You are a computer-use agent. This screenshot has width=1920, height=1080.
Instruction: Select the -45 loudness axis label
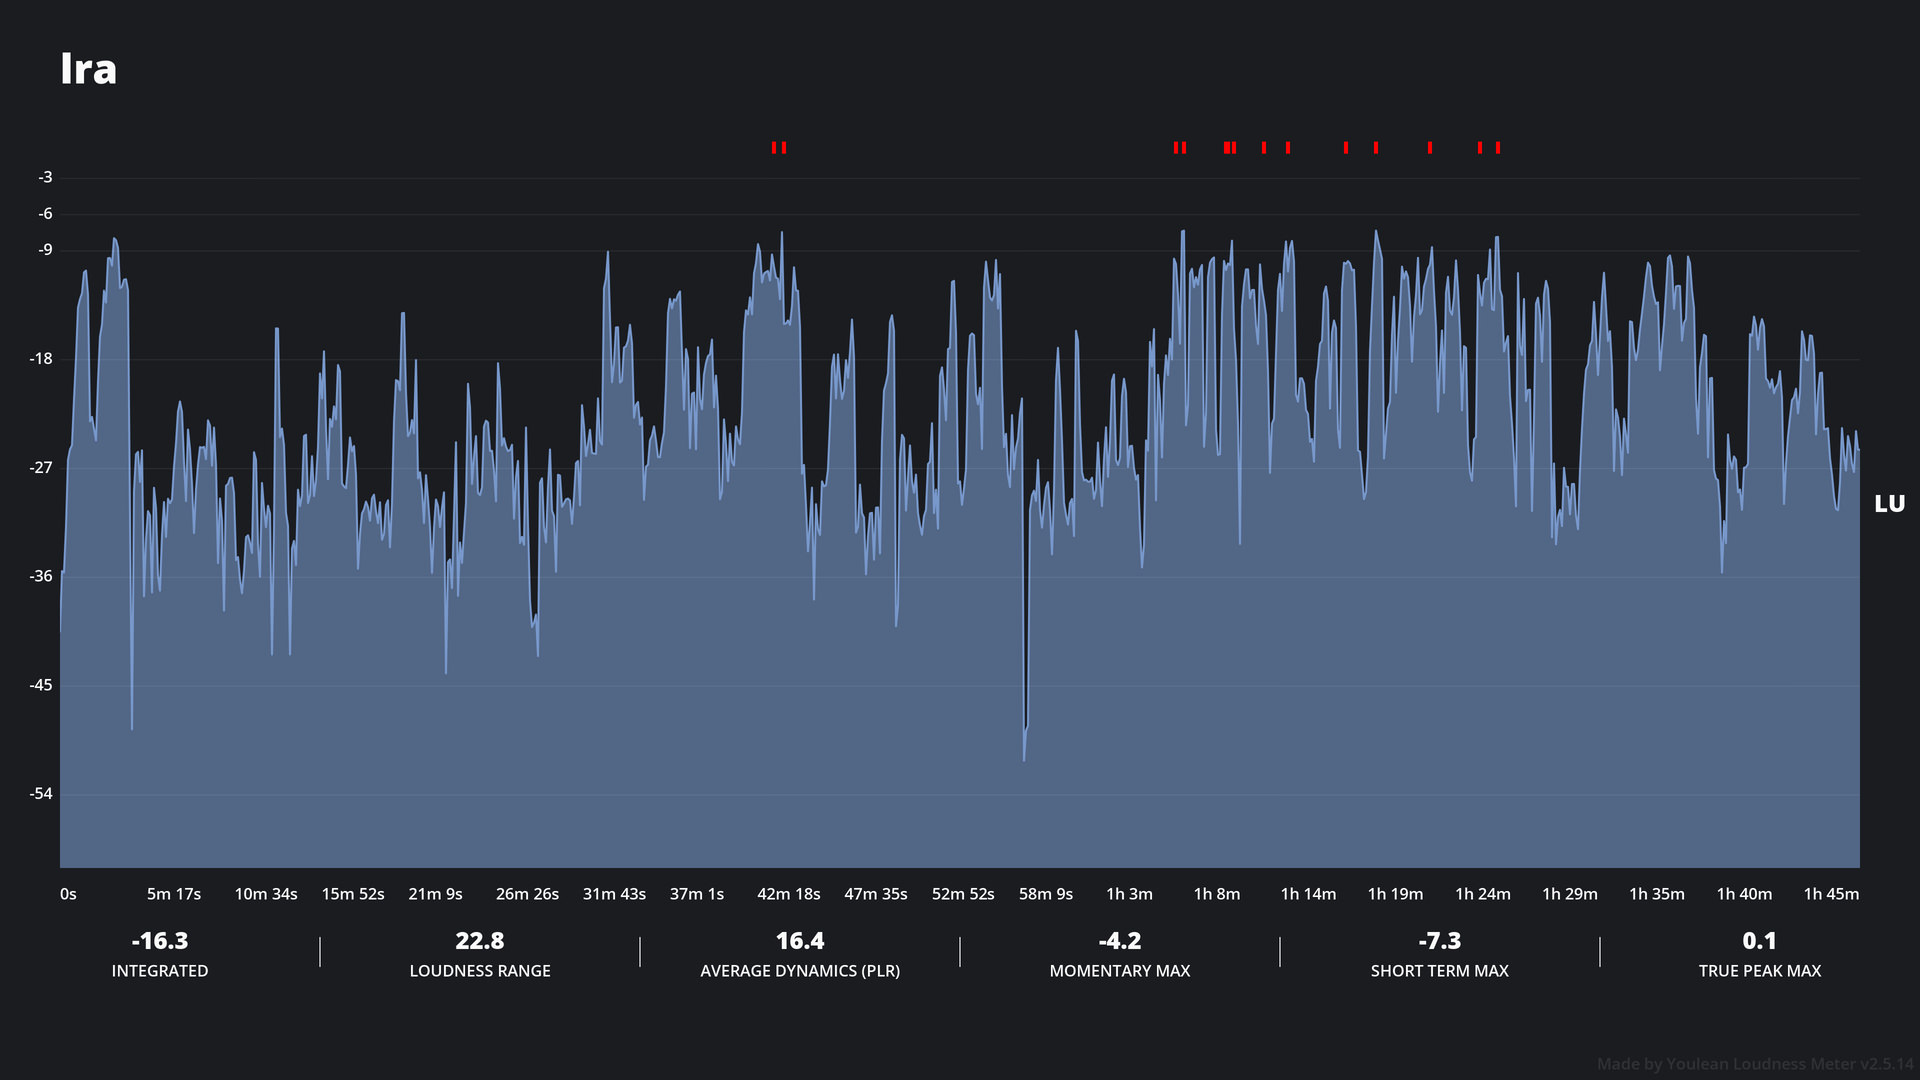pyautogui.click(x=41, y=685)
